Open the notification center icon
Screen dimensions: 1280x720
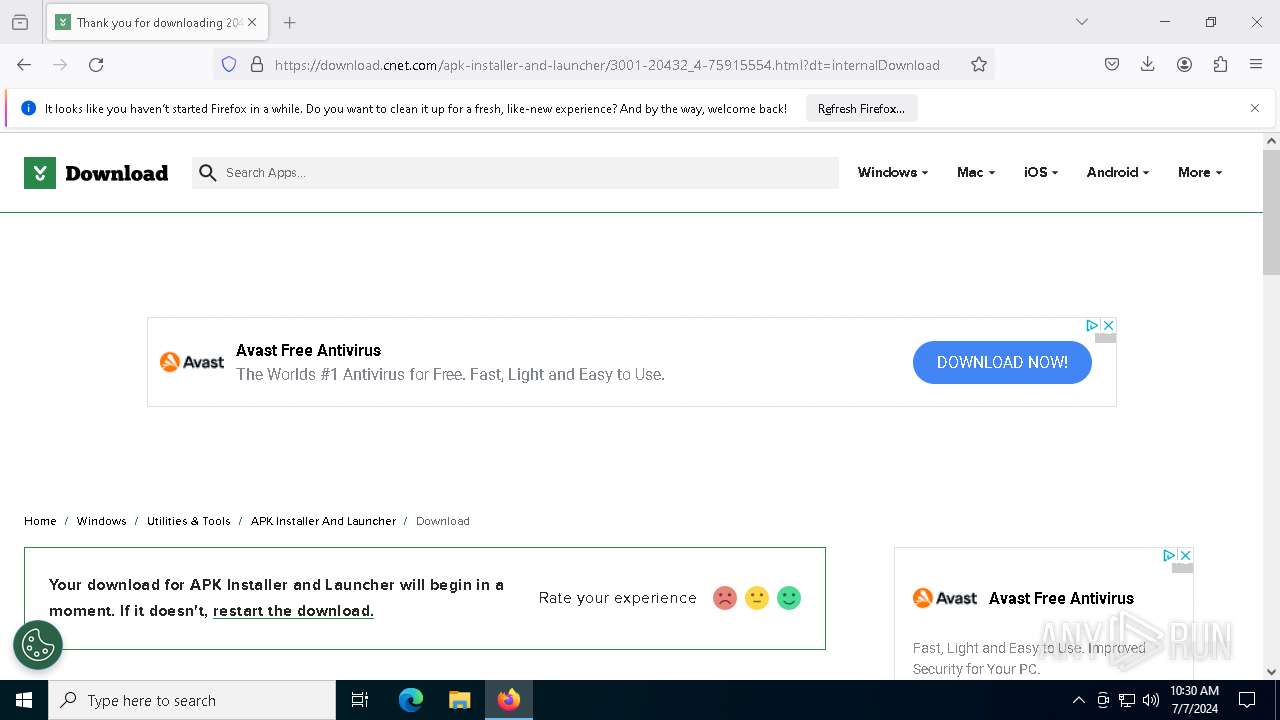1247,700
